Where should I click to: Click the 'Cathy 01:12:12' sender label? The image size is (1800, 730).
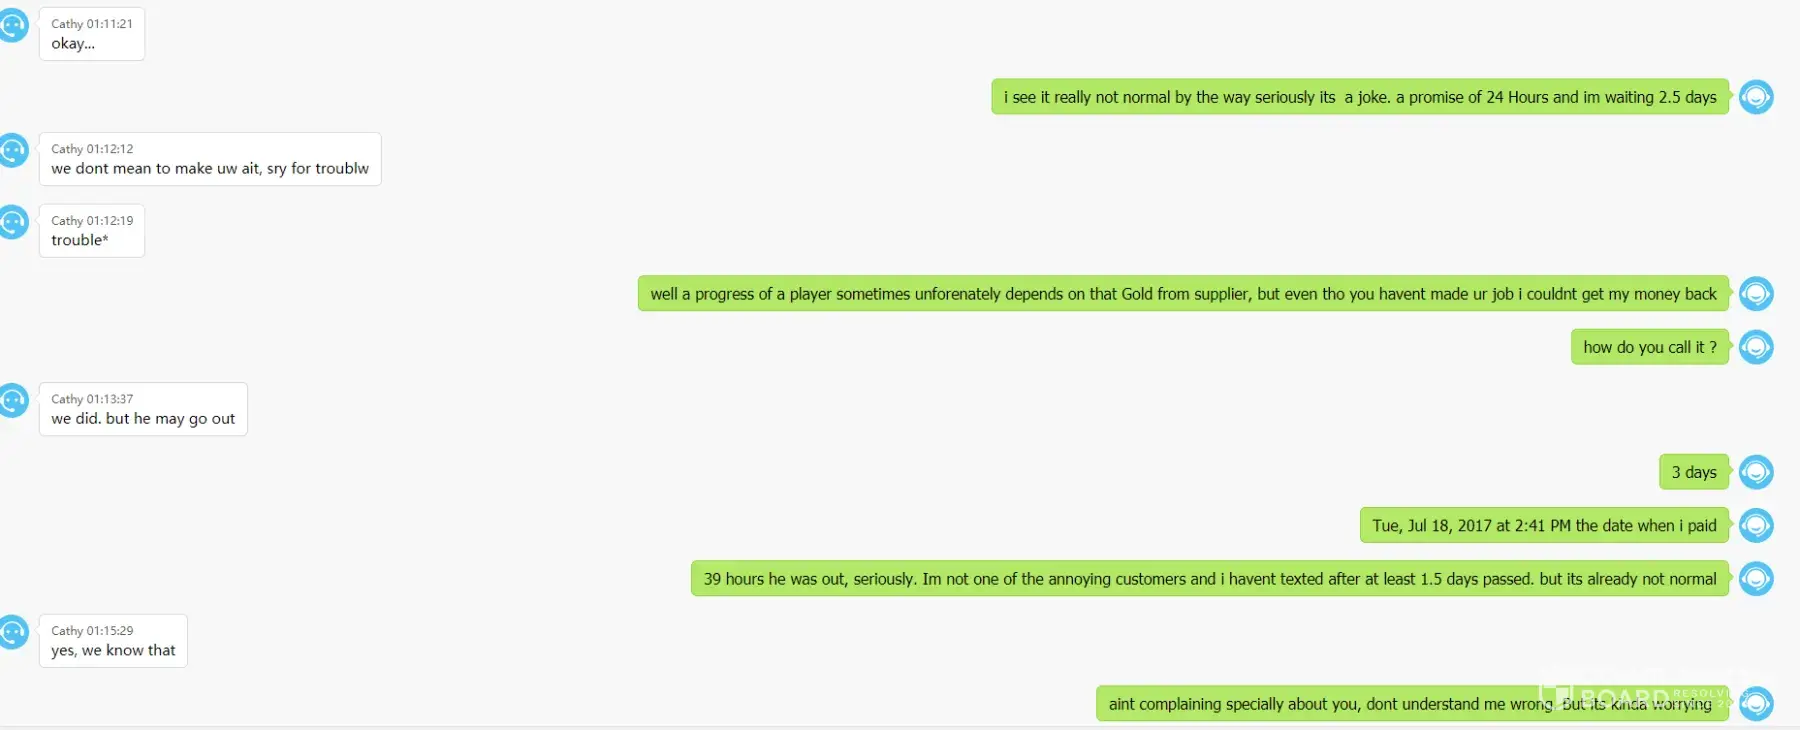[x=92, y=149]
